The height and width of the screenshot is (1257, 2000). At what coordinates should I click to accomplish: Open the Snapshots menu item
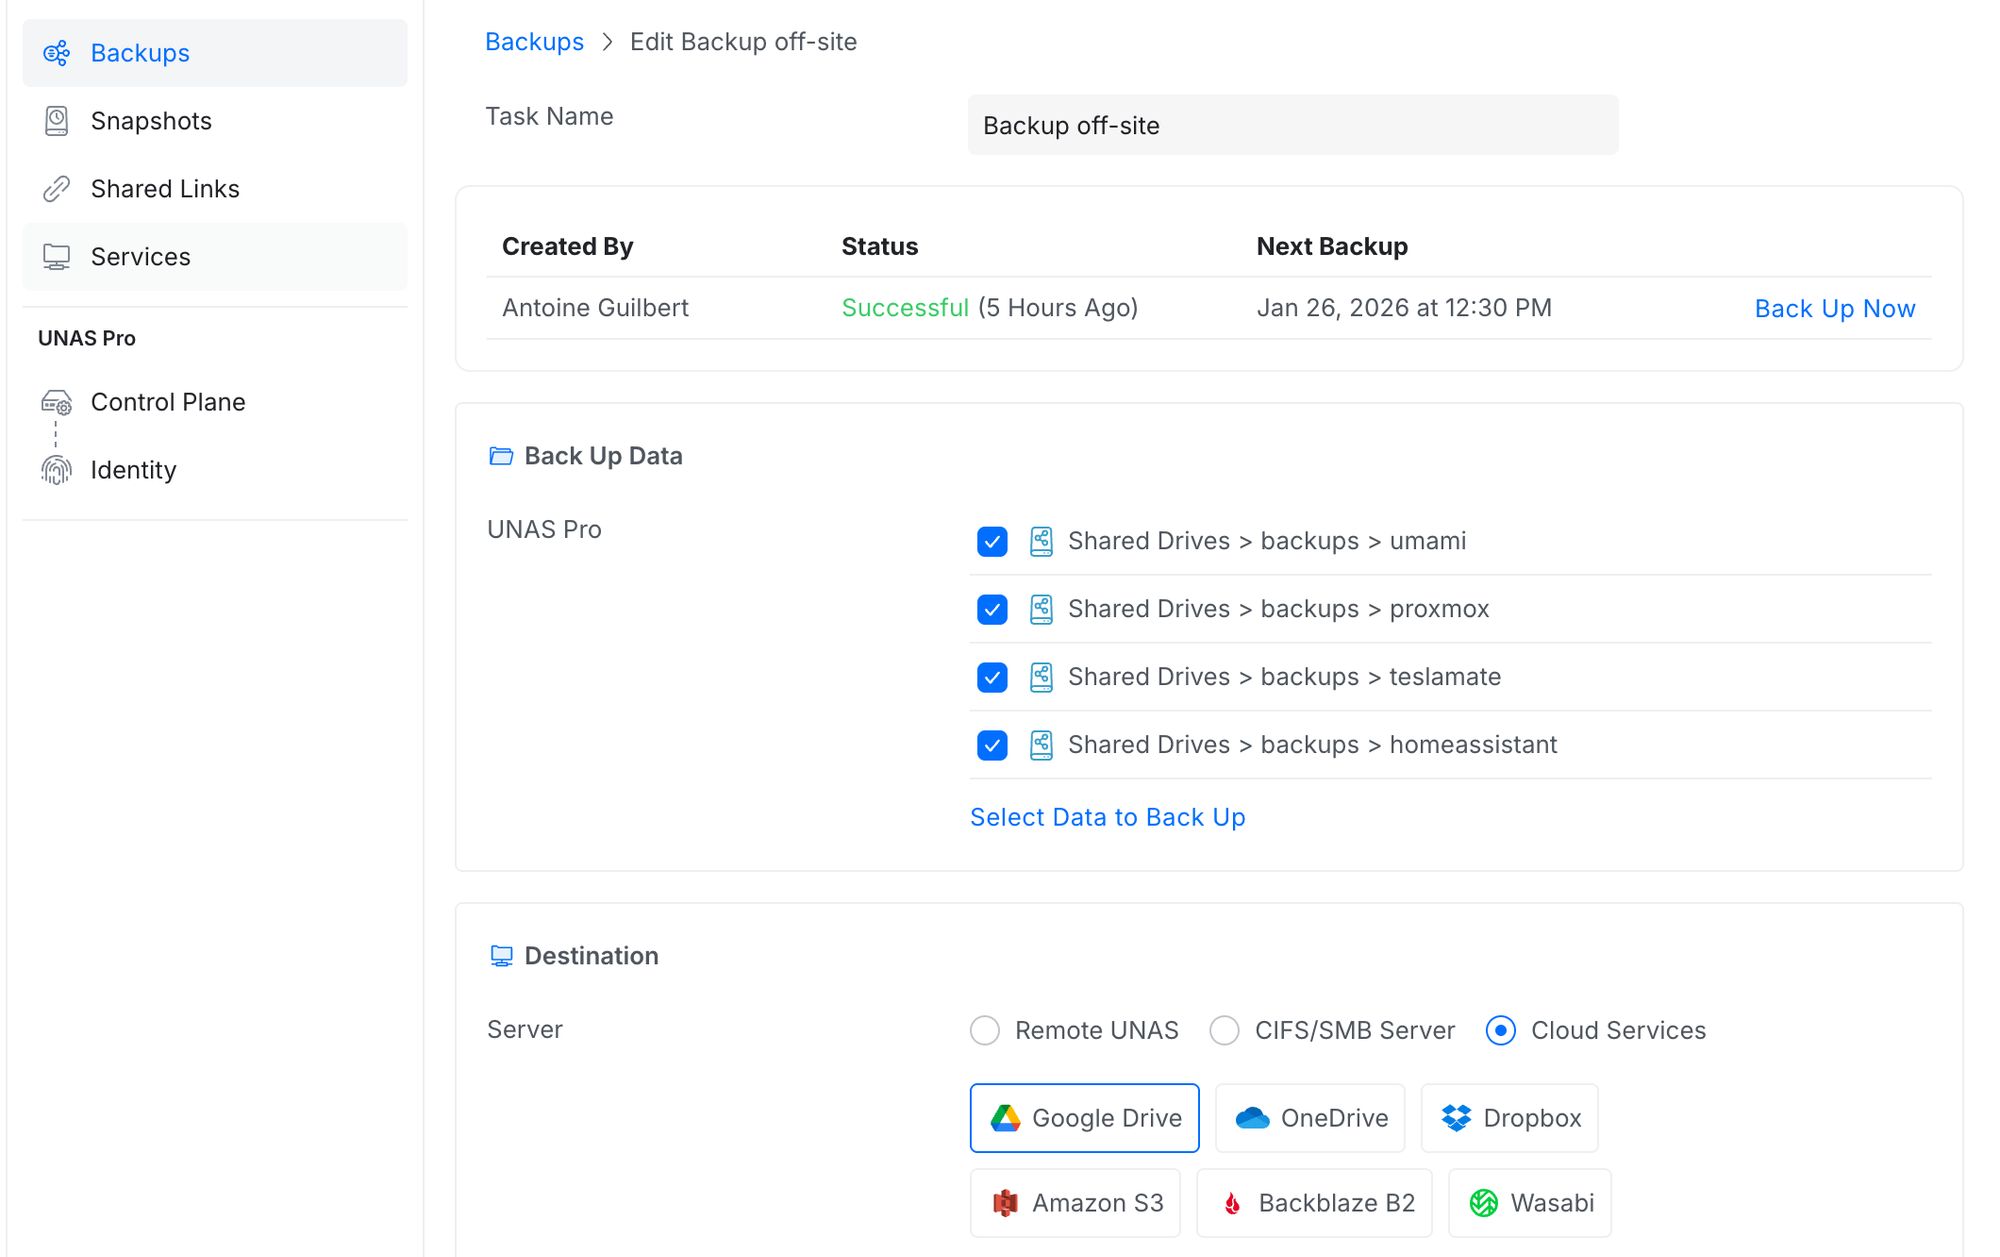point(151,121)
